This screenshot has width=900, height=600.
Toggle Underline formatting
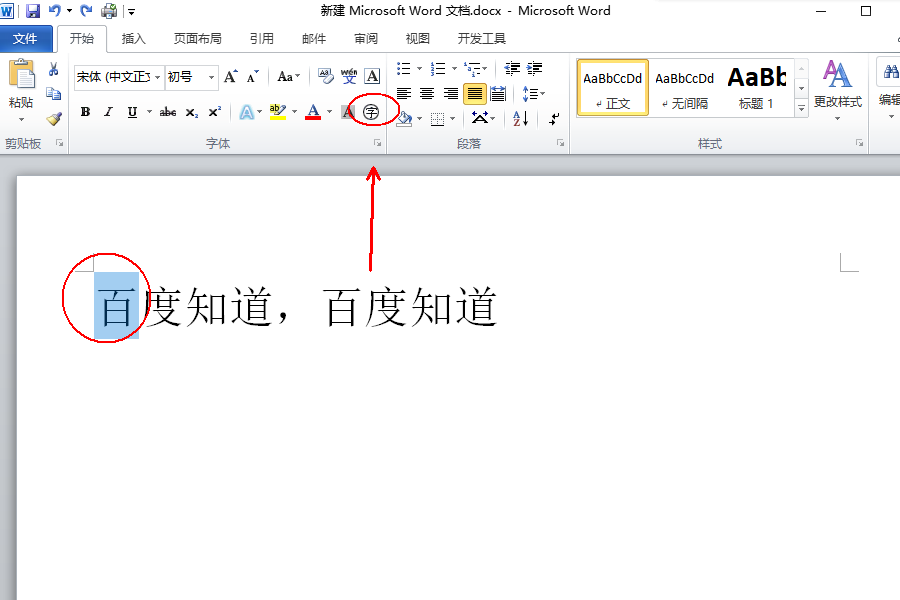[x=132, y=112]
